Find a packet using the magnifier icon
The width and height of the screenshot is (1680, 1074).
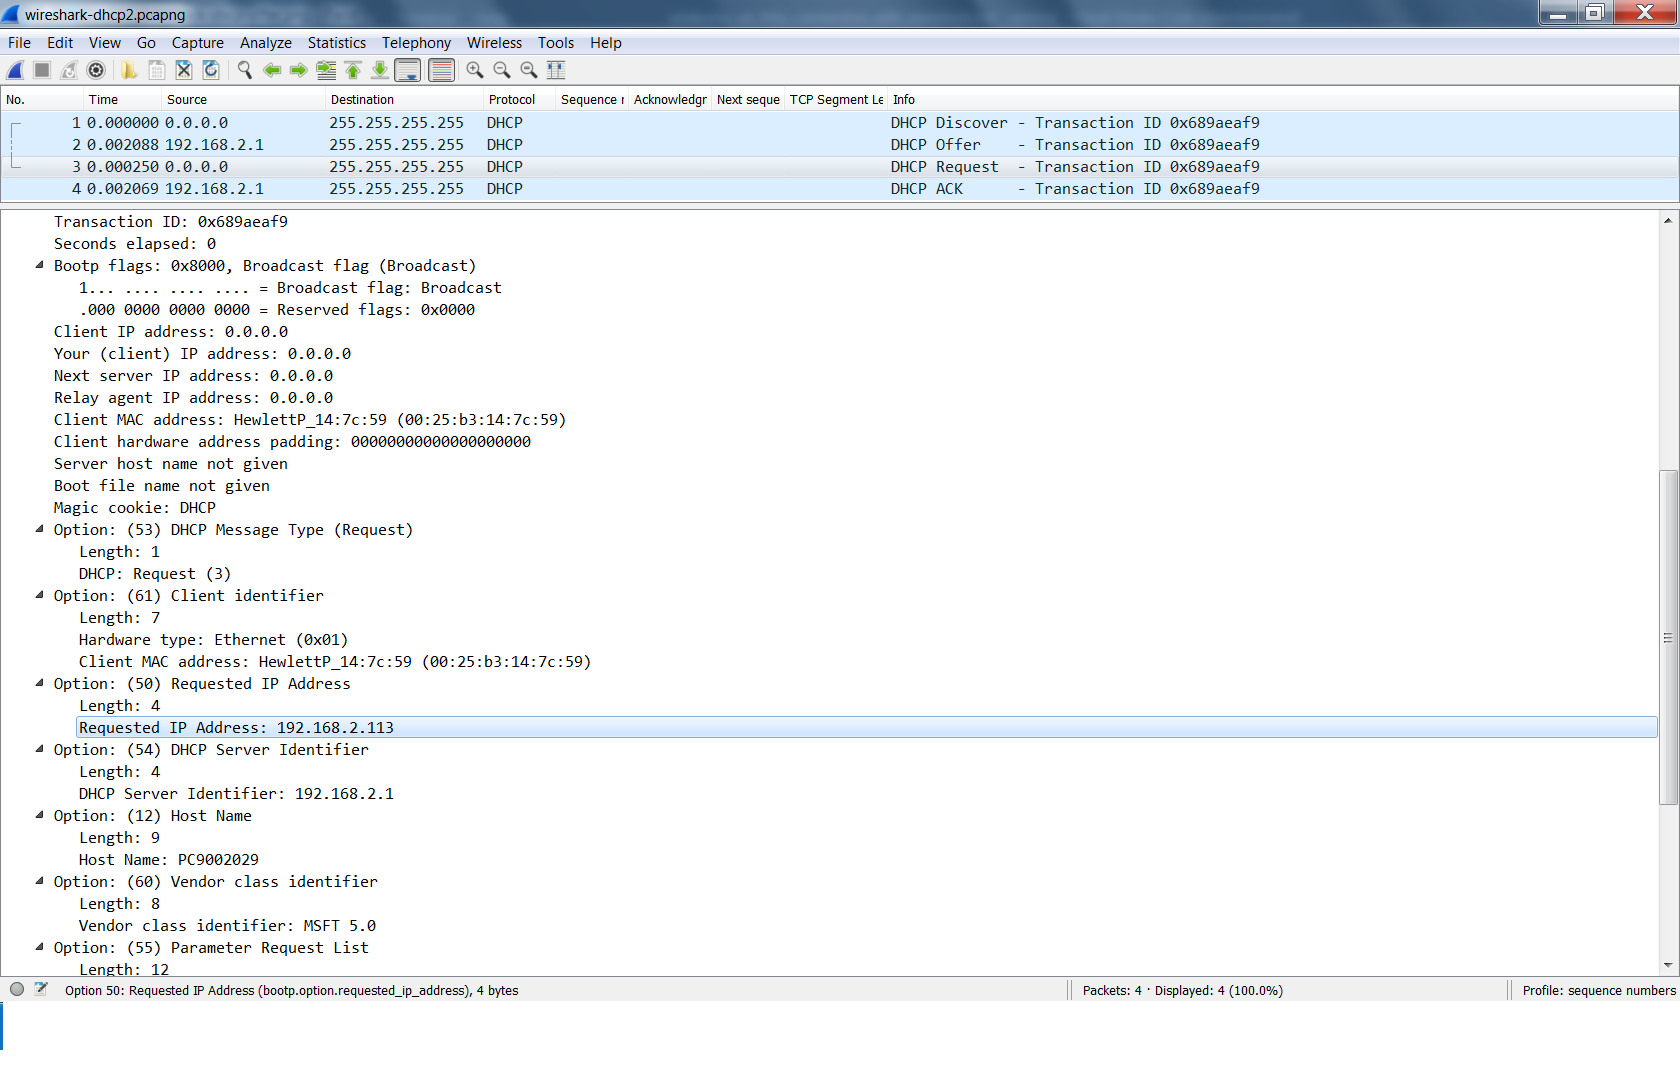coord(244,70)
